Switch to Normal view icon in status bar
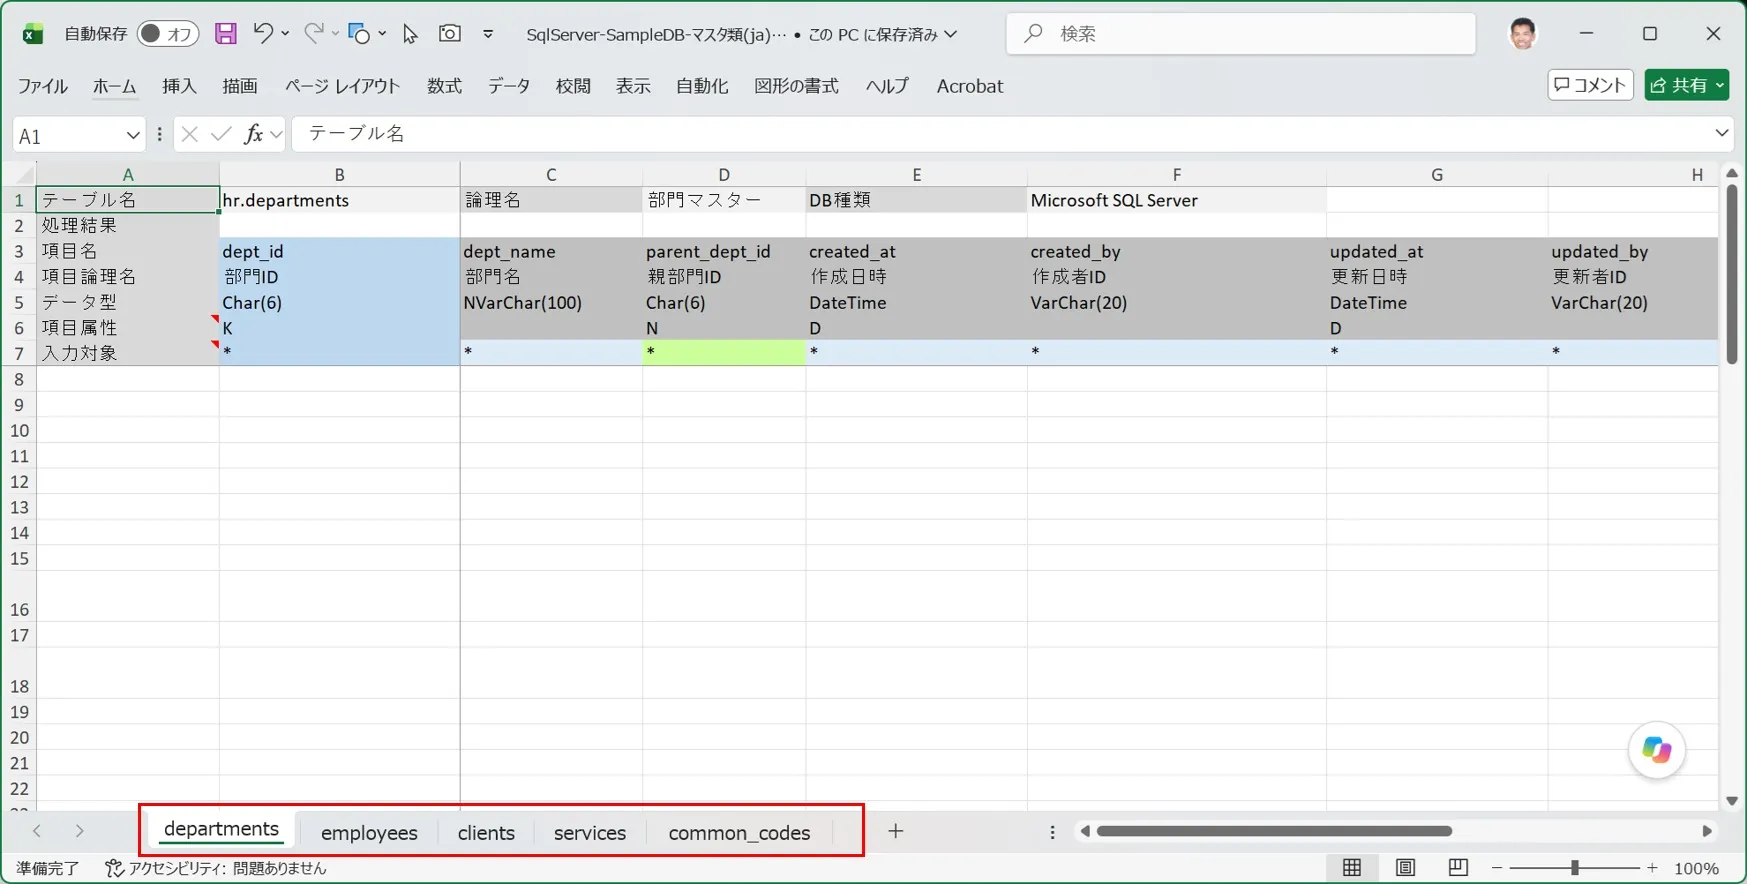 1352,868
